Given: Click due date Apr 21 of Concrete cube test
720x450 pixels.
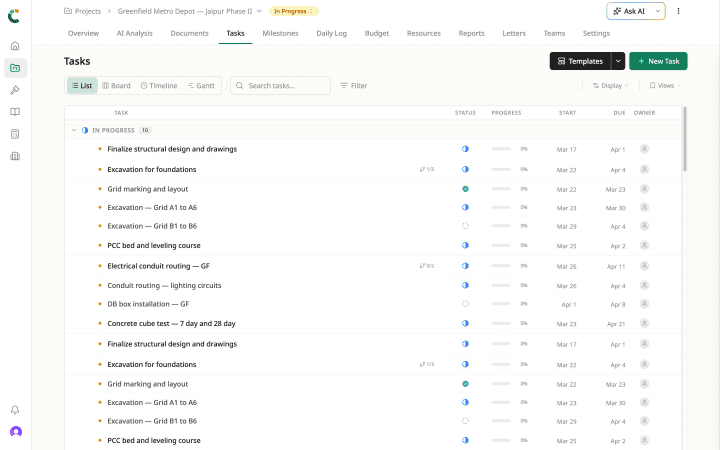Looking at the screenshot, I should (616, 324).
